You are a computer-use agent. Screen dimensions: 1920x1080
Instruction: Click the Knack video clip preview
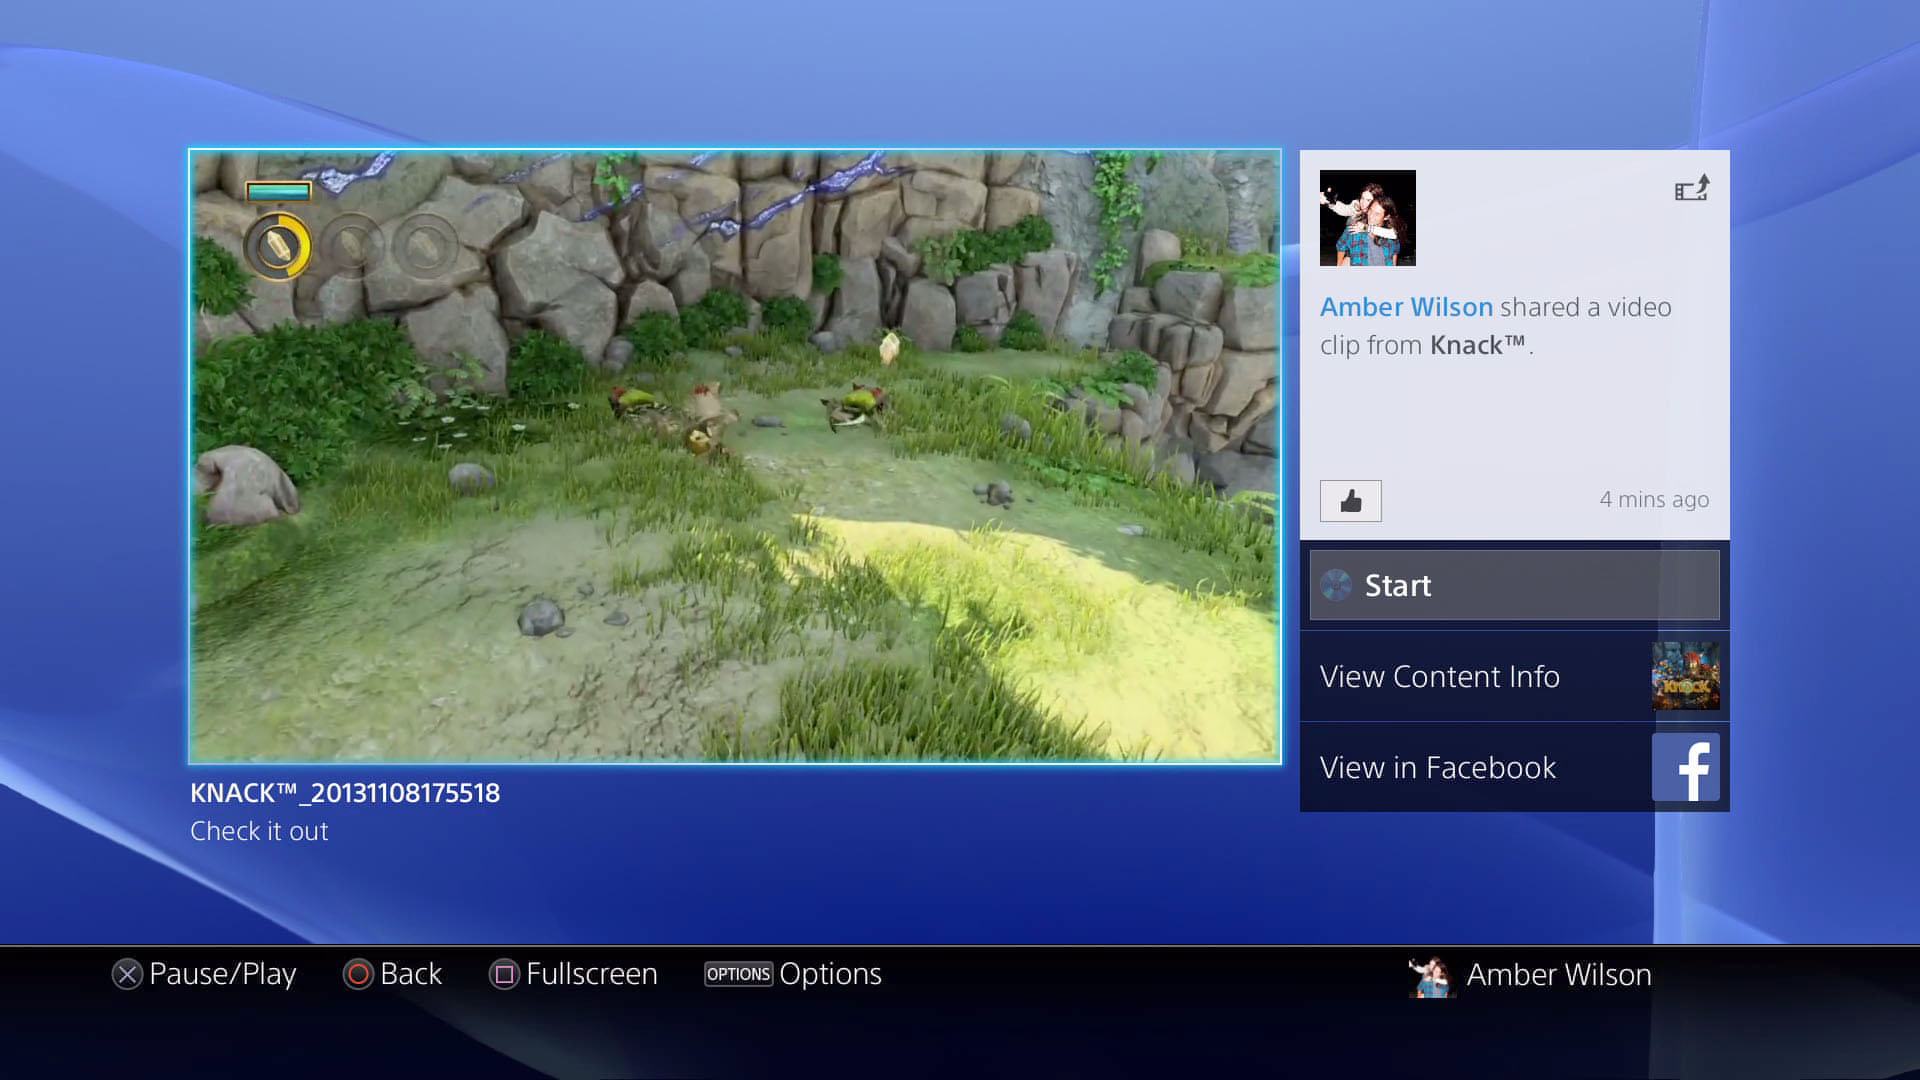coord(735,457)
